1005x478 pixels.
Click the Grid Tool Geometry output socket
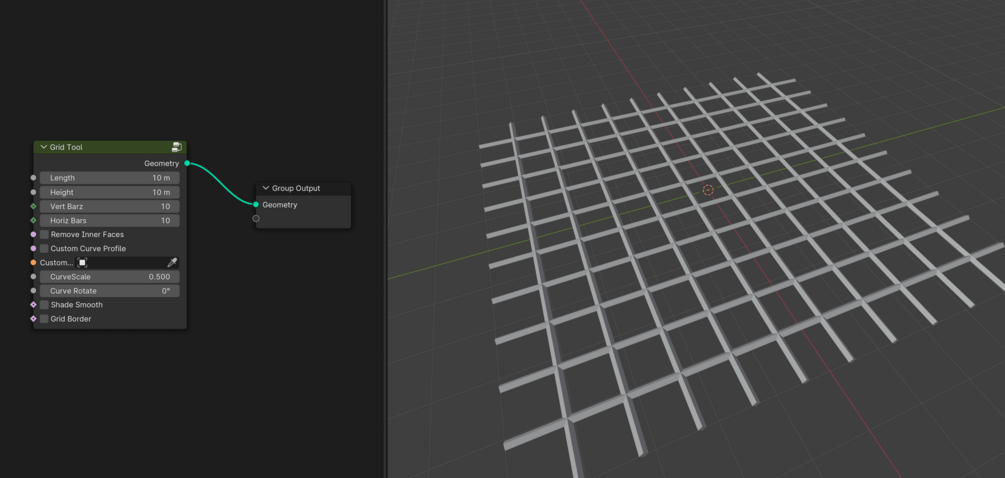pos(187,163)
